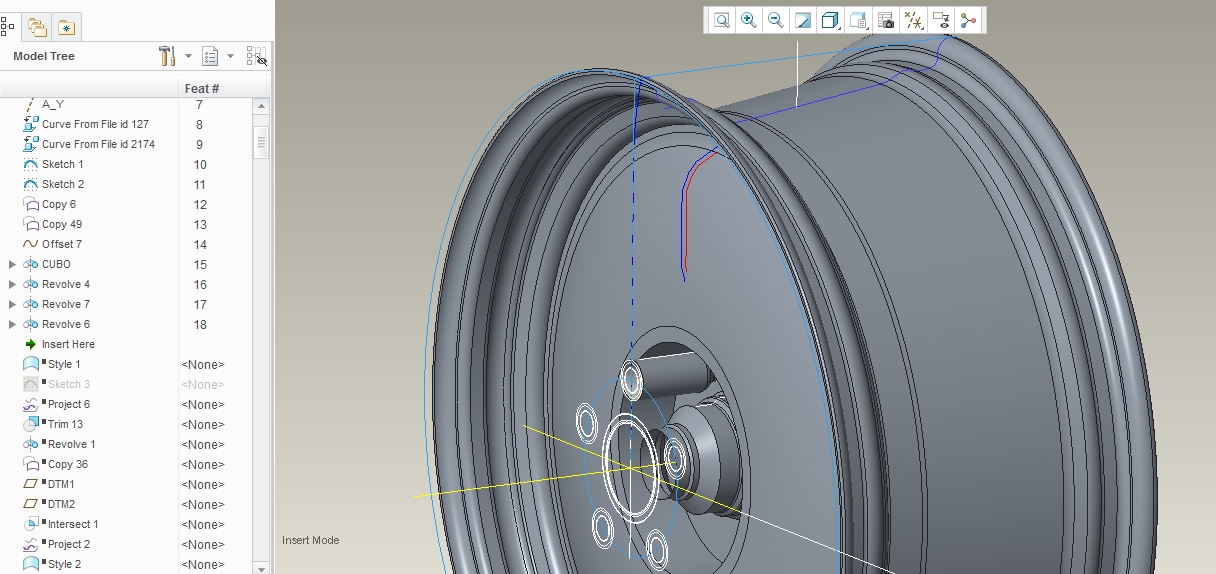The width and height of the screenshot is (1216, 574).
Task: Select the Project 2 feature
Action: pos(69,544)
